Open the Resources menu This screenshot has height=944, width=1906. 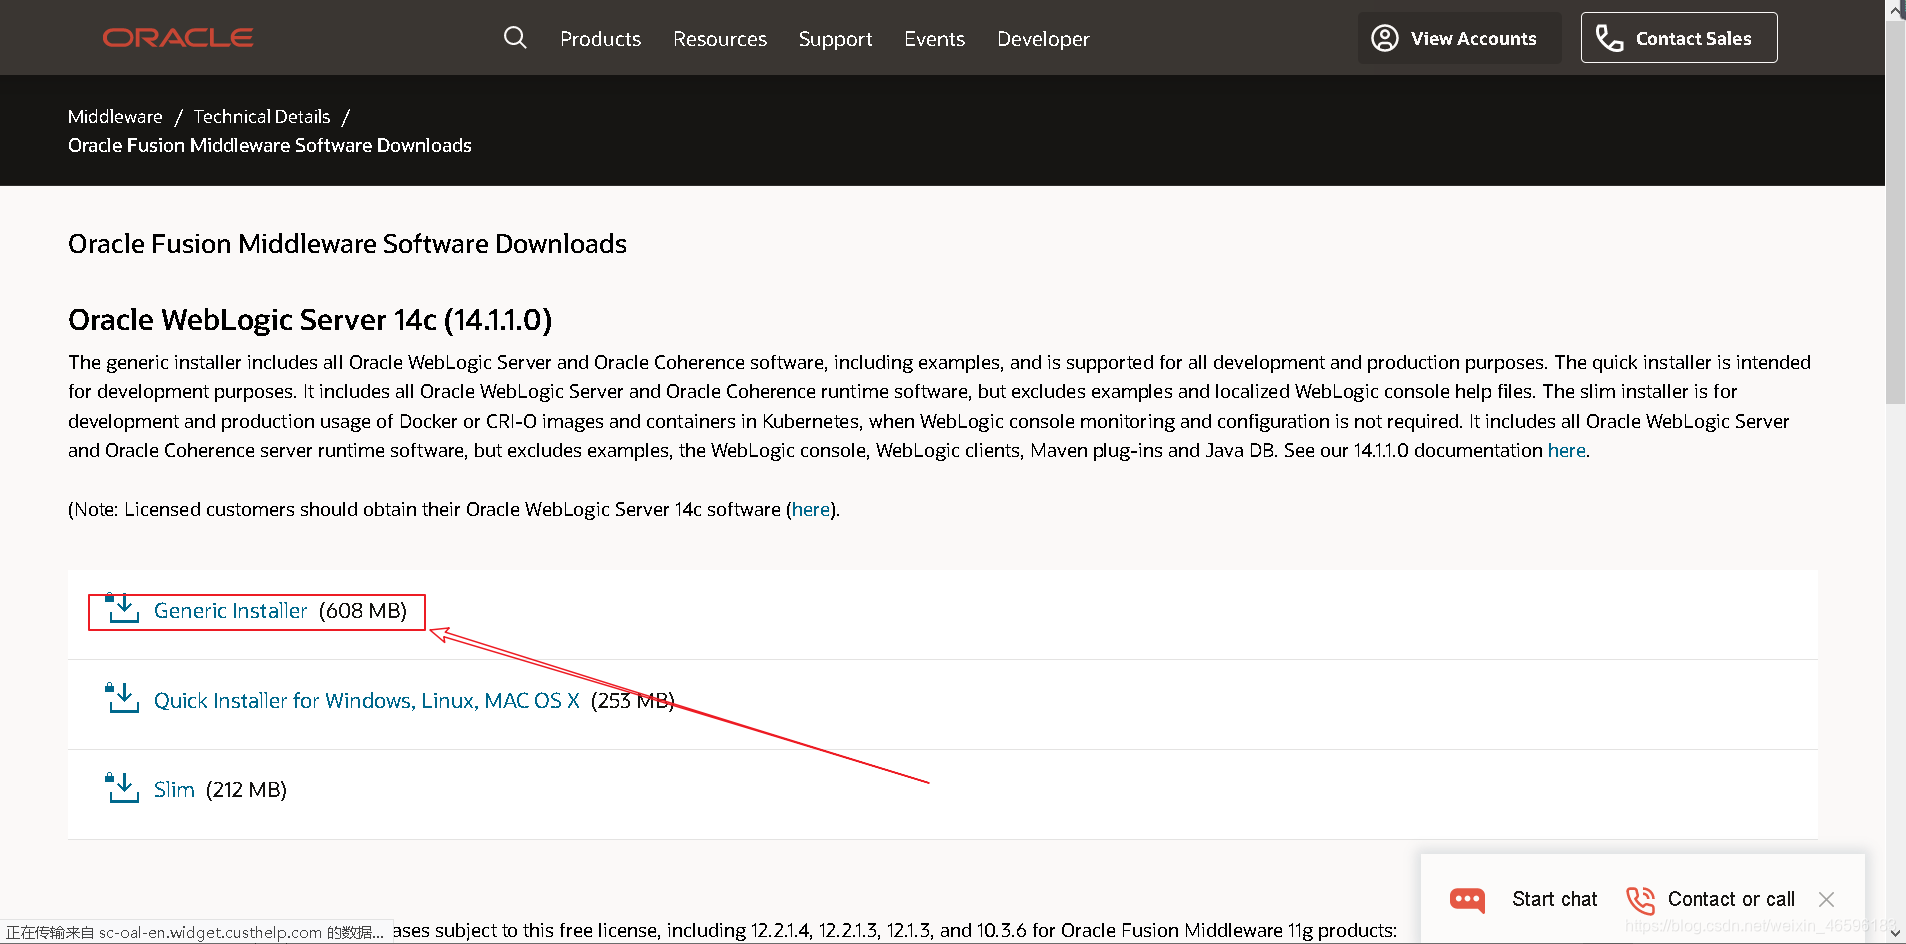point(720,39)
